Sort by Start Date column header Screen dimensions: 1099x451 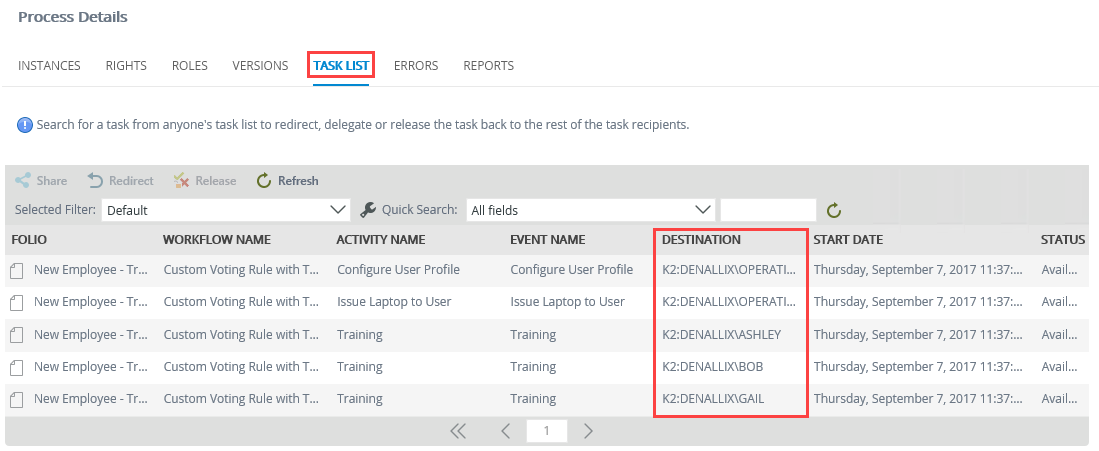(848, 240)
